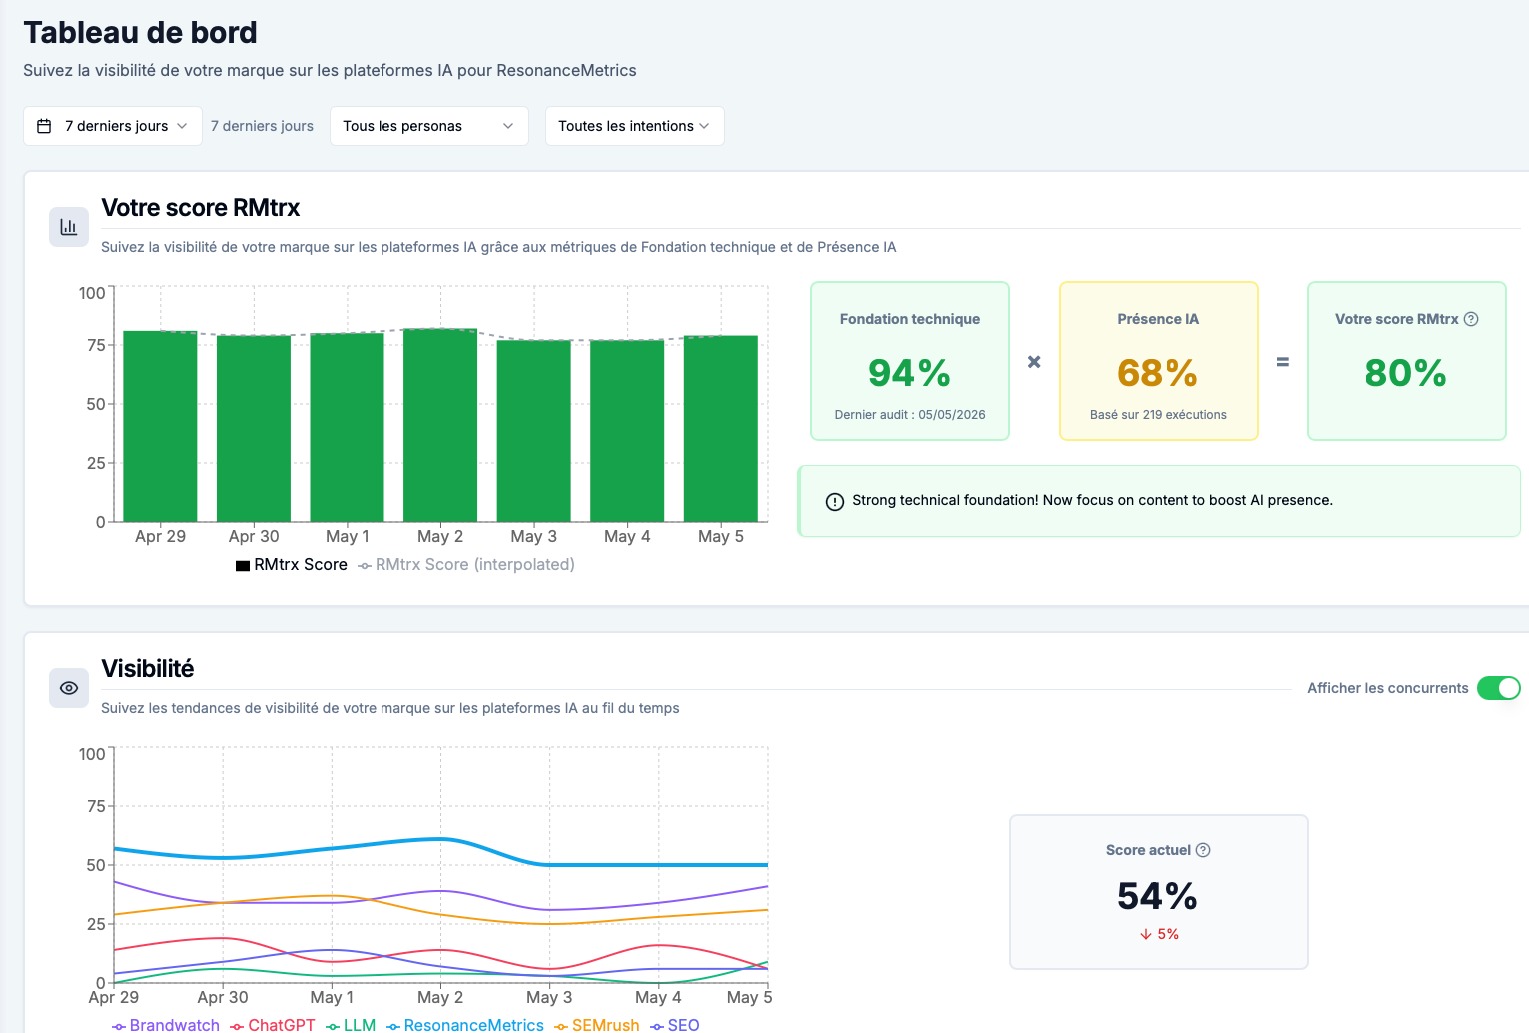Click the Basé sur 219 exécutions text

1158,415
